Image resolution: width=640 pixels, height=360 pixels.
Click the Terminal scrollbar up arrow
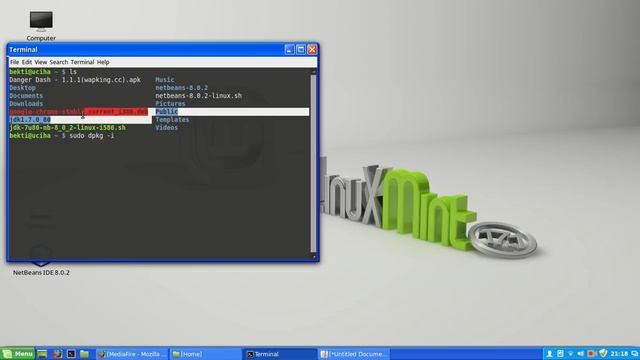(313, 71)
